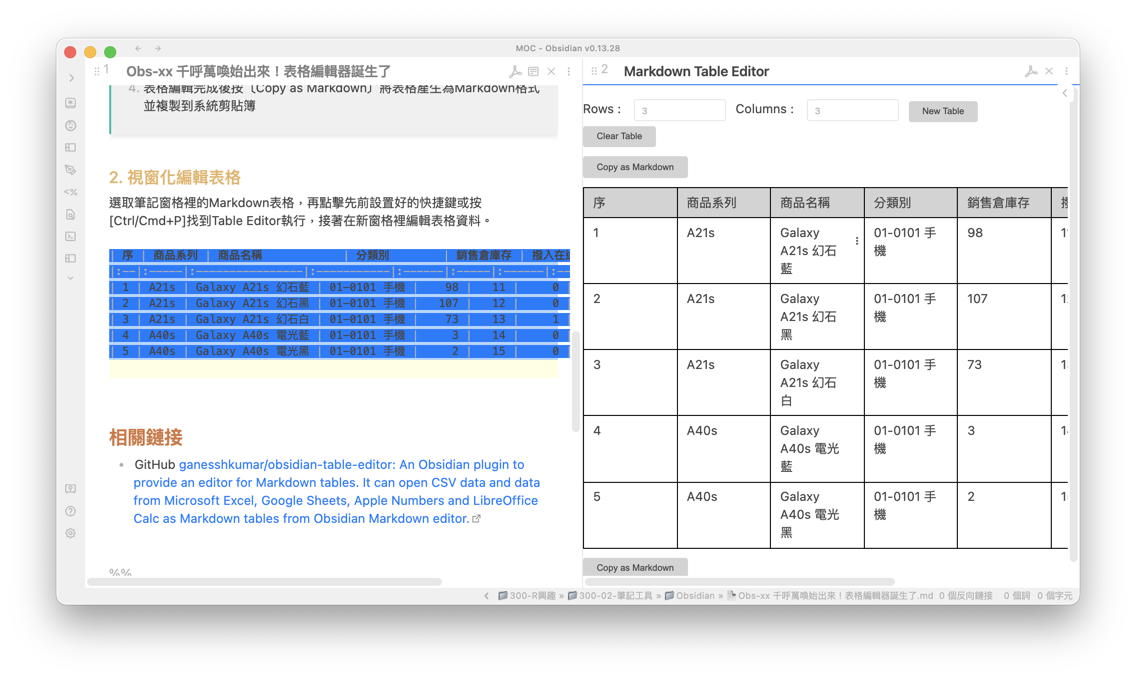Open the cell options dots in 'Galaxy A21s 幻石藍' cell
This screenshot has width=1136, height=679.
coord(857,241)
